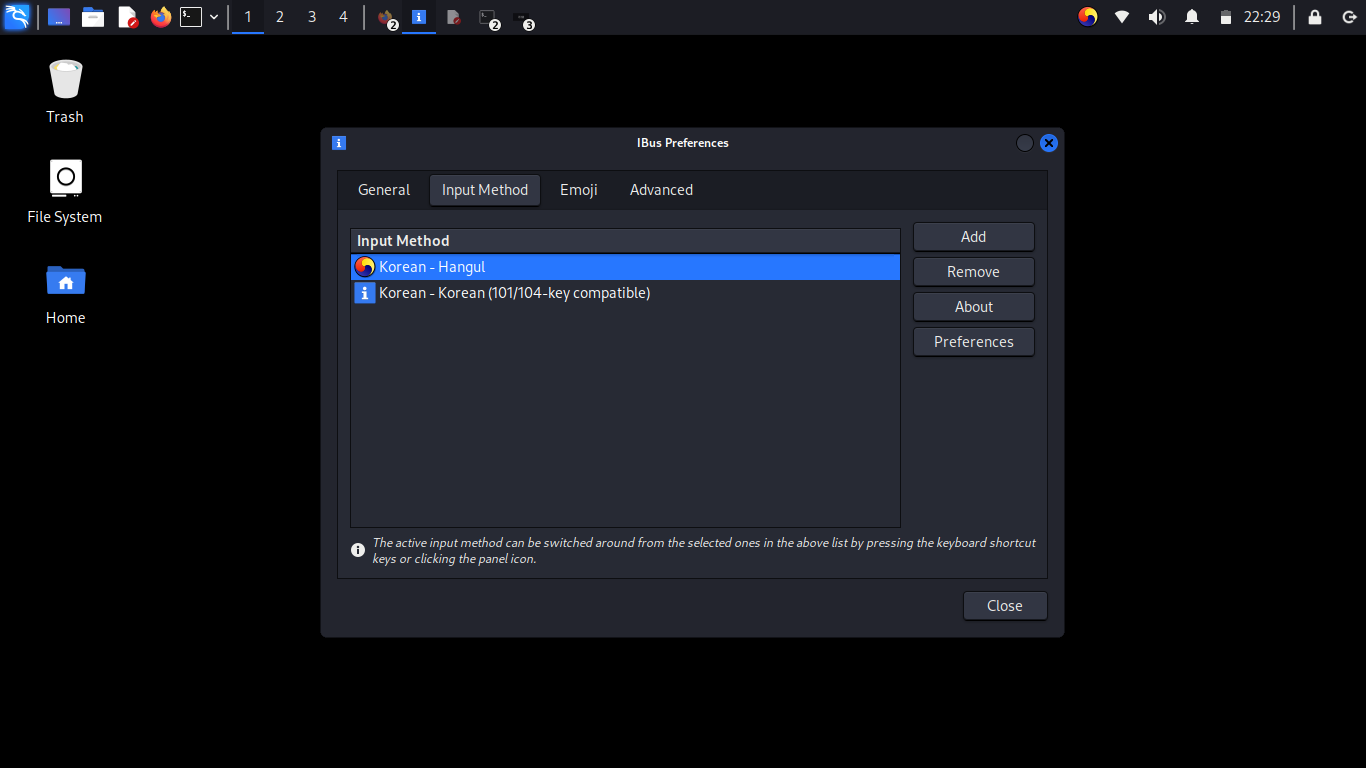This screenshot has width=1366, height=768.
Task: Open the file manager from the panel
Action: point(93,17)
